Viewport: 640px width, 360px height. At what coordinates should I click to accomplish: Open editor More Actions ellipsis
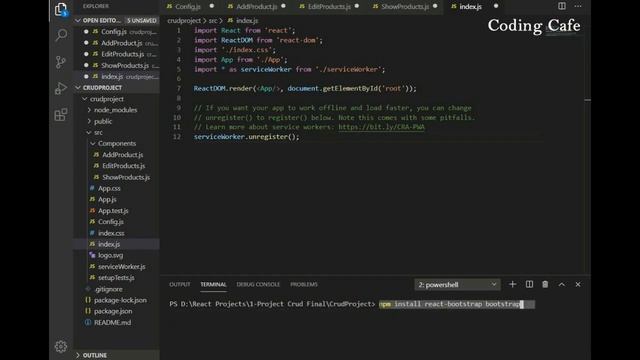click(578, 6)
